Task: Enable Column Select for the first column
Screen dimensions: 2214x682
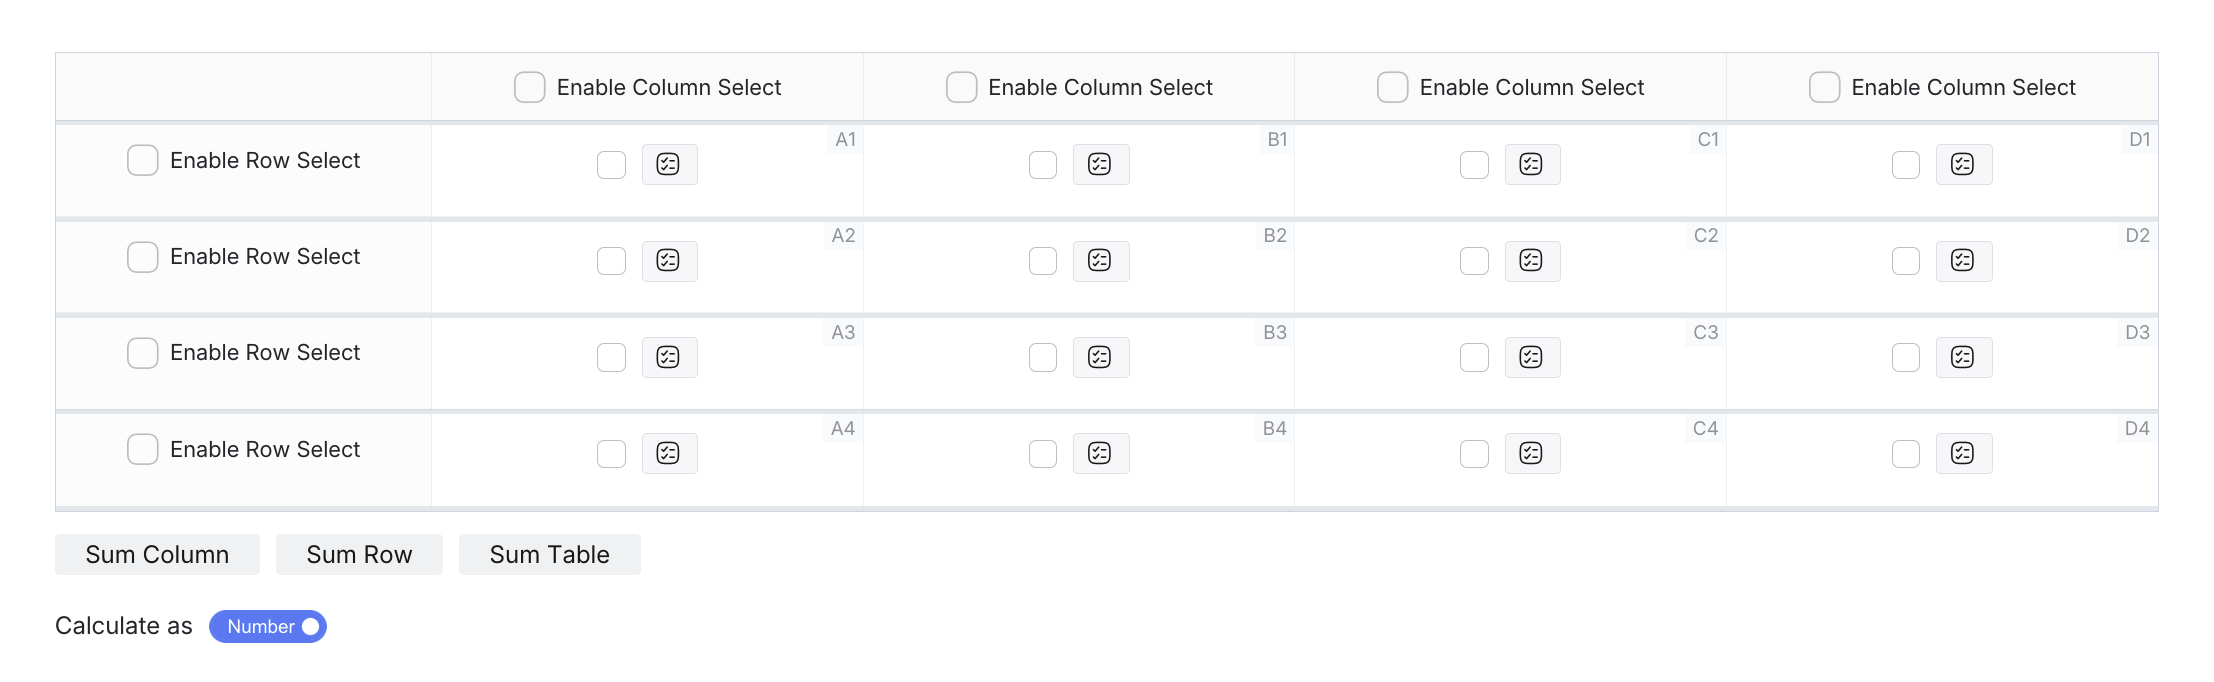Action: click(x=530, y=87)
